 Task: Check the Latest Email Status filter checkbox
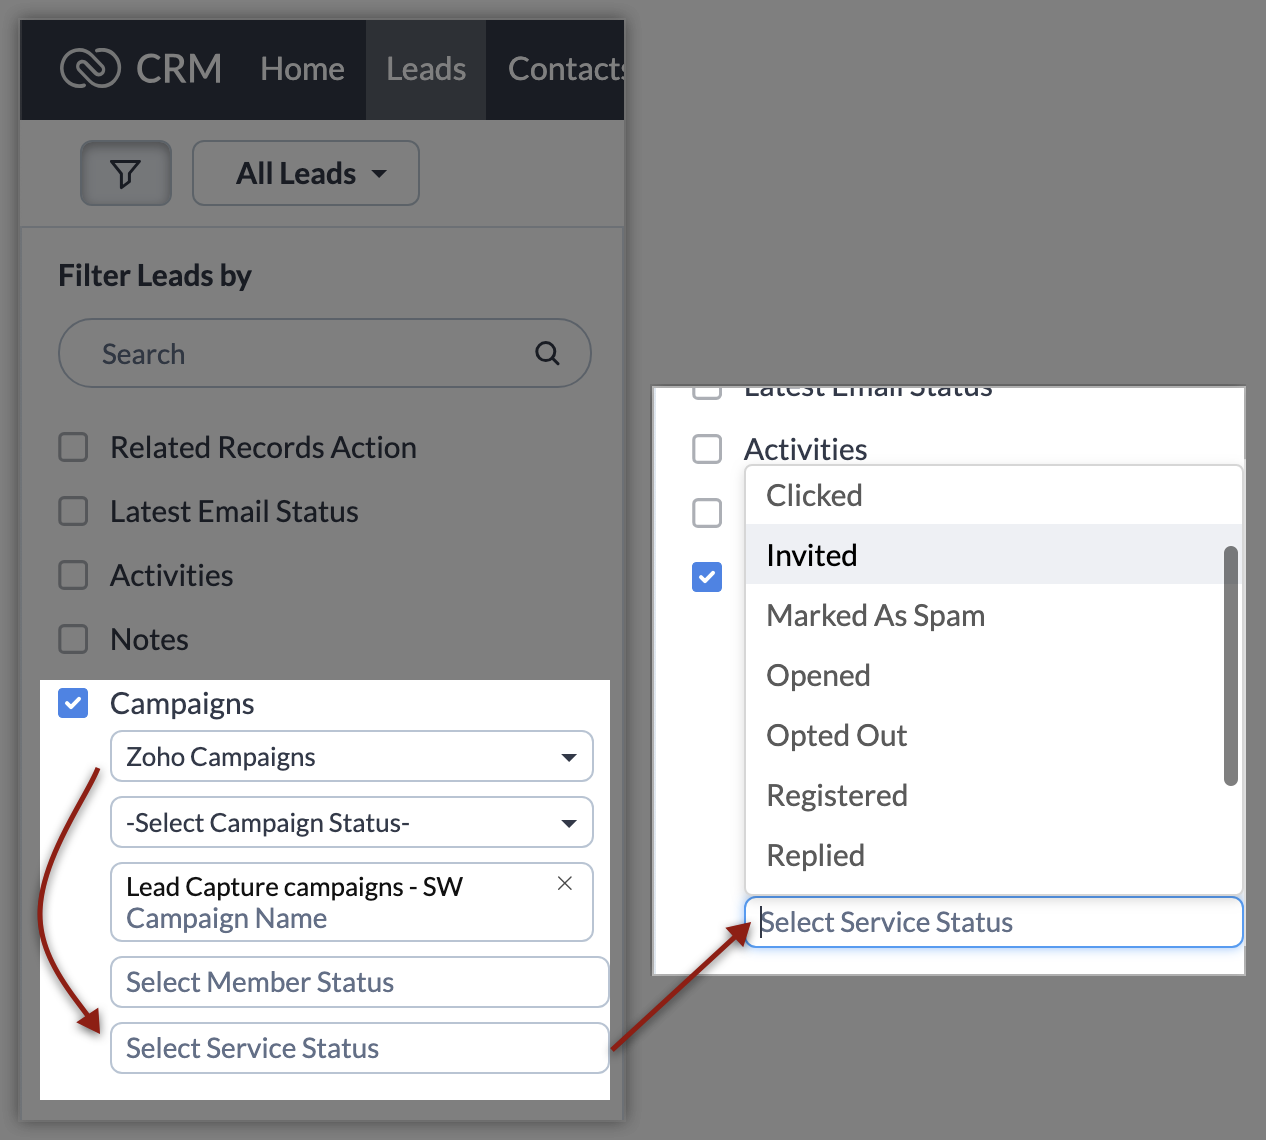coord(73,511)
